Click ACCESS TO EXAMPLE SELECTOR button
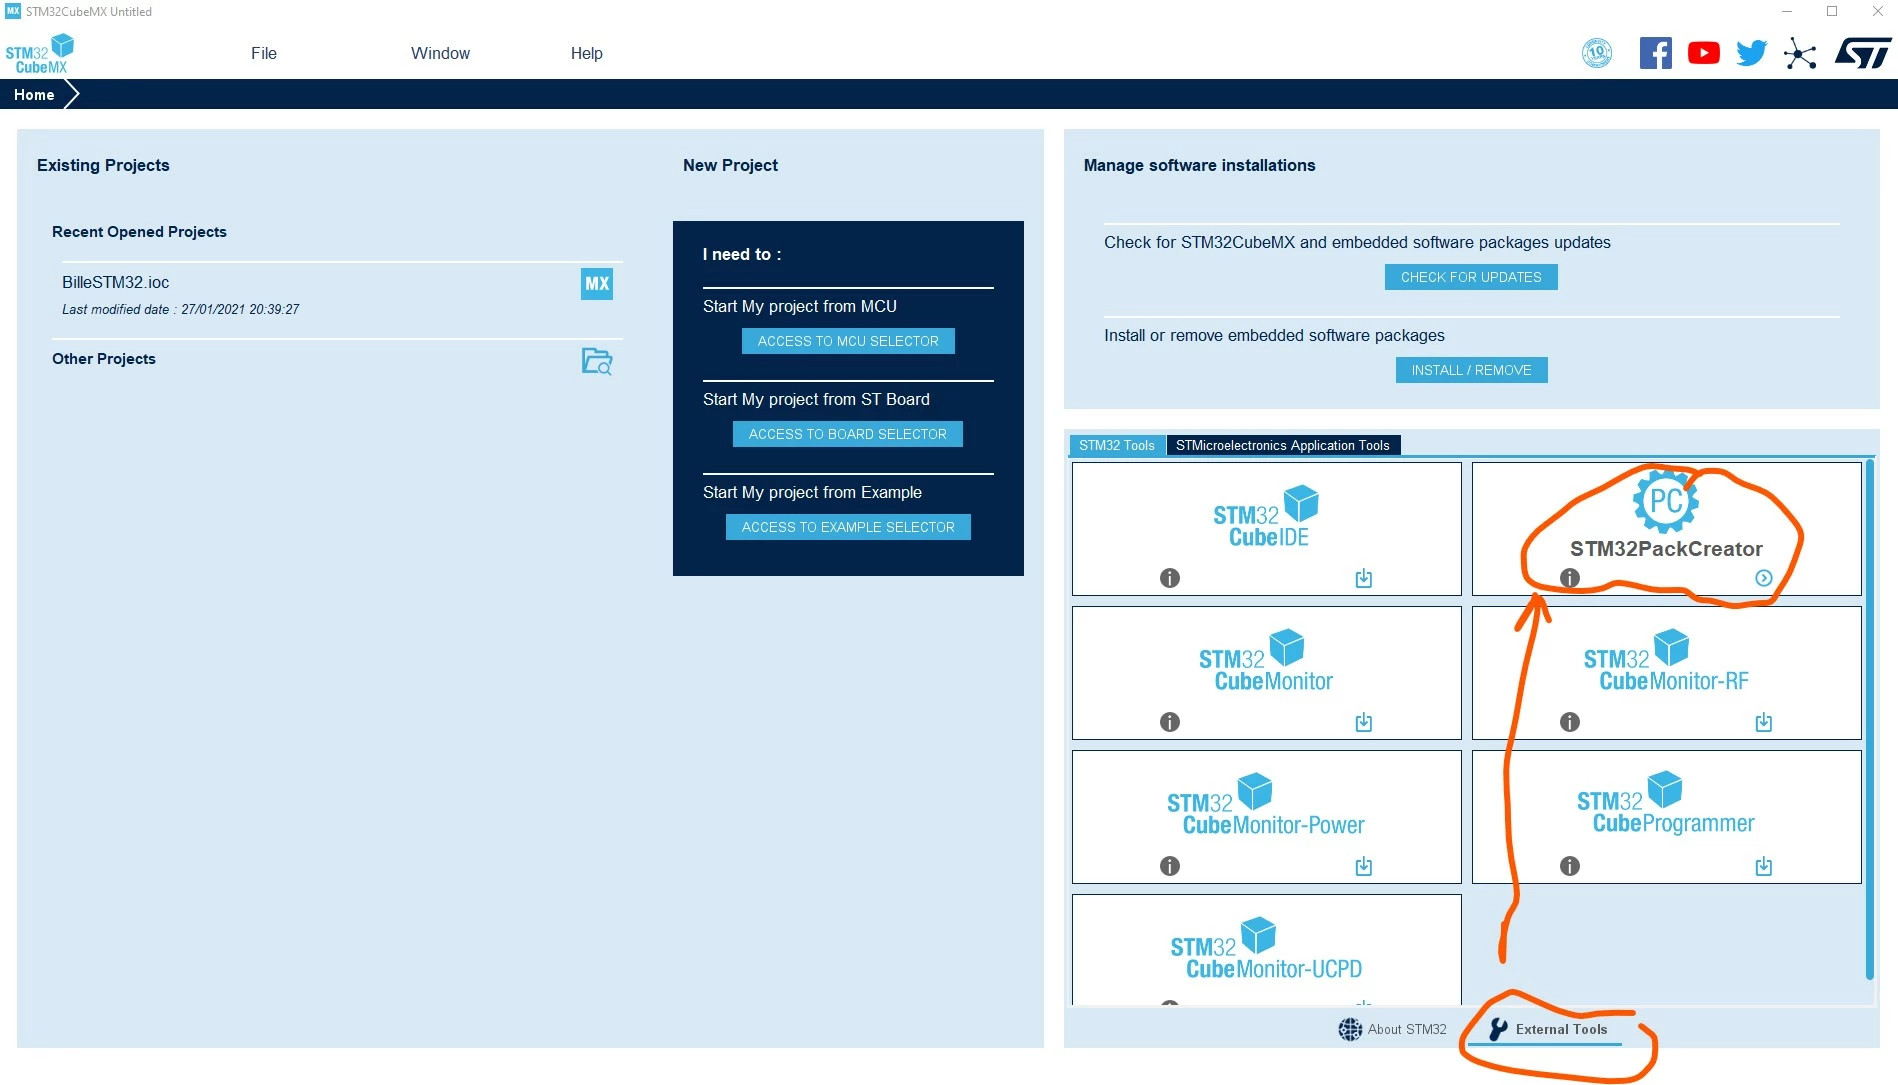The image size is (1898, 1085). (x=848, y=527)
